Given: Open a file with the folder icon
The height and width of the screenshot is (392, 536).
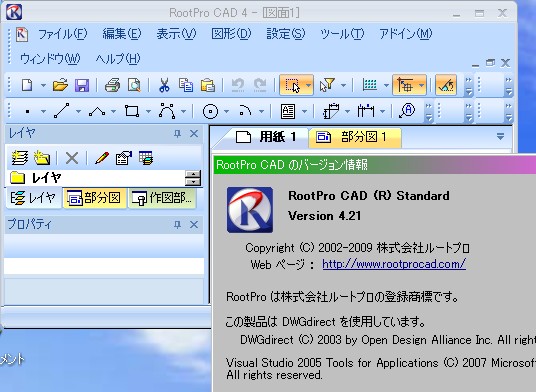Looking at the screenshot, I should coord(60,85).
